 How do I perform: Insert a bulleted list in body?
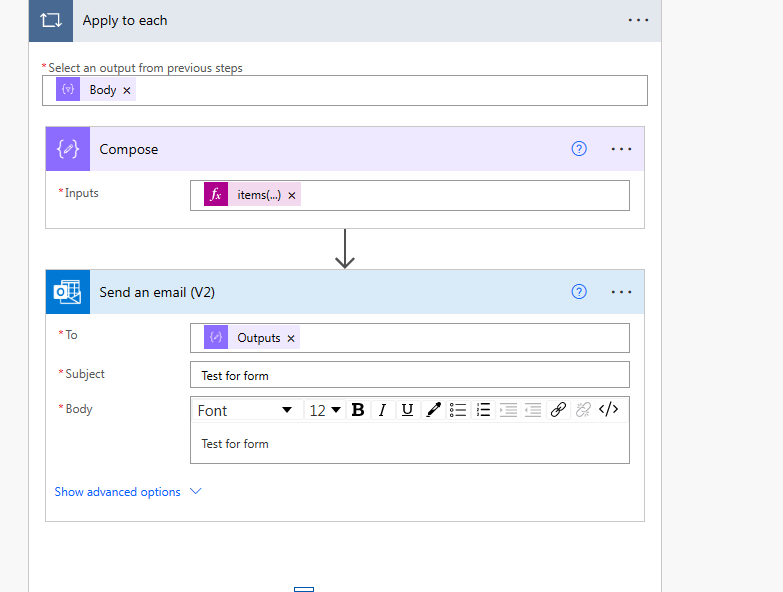[458, 410]
